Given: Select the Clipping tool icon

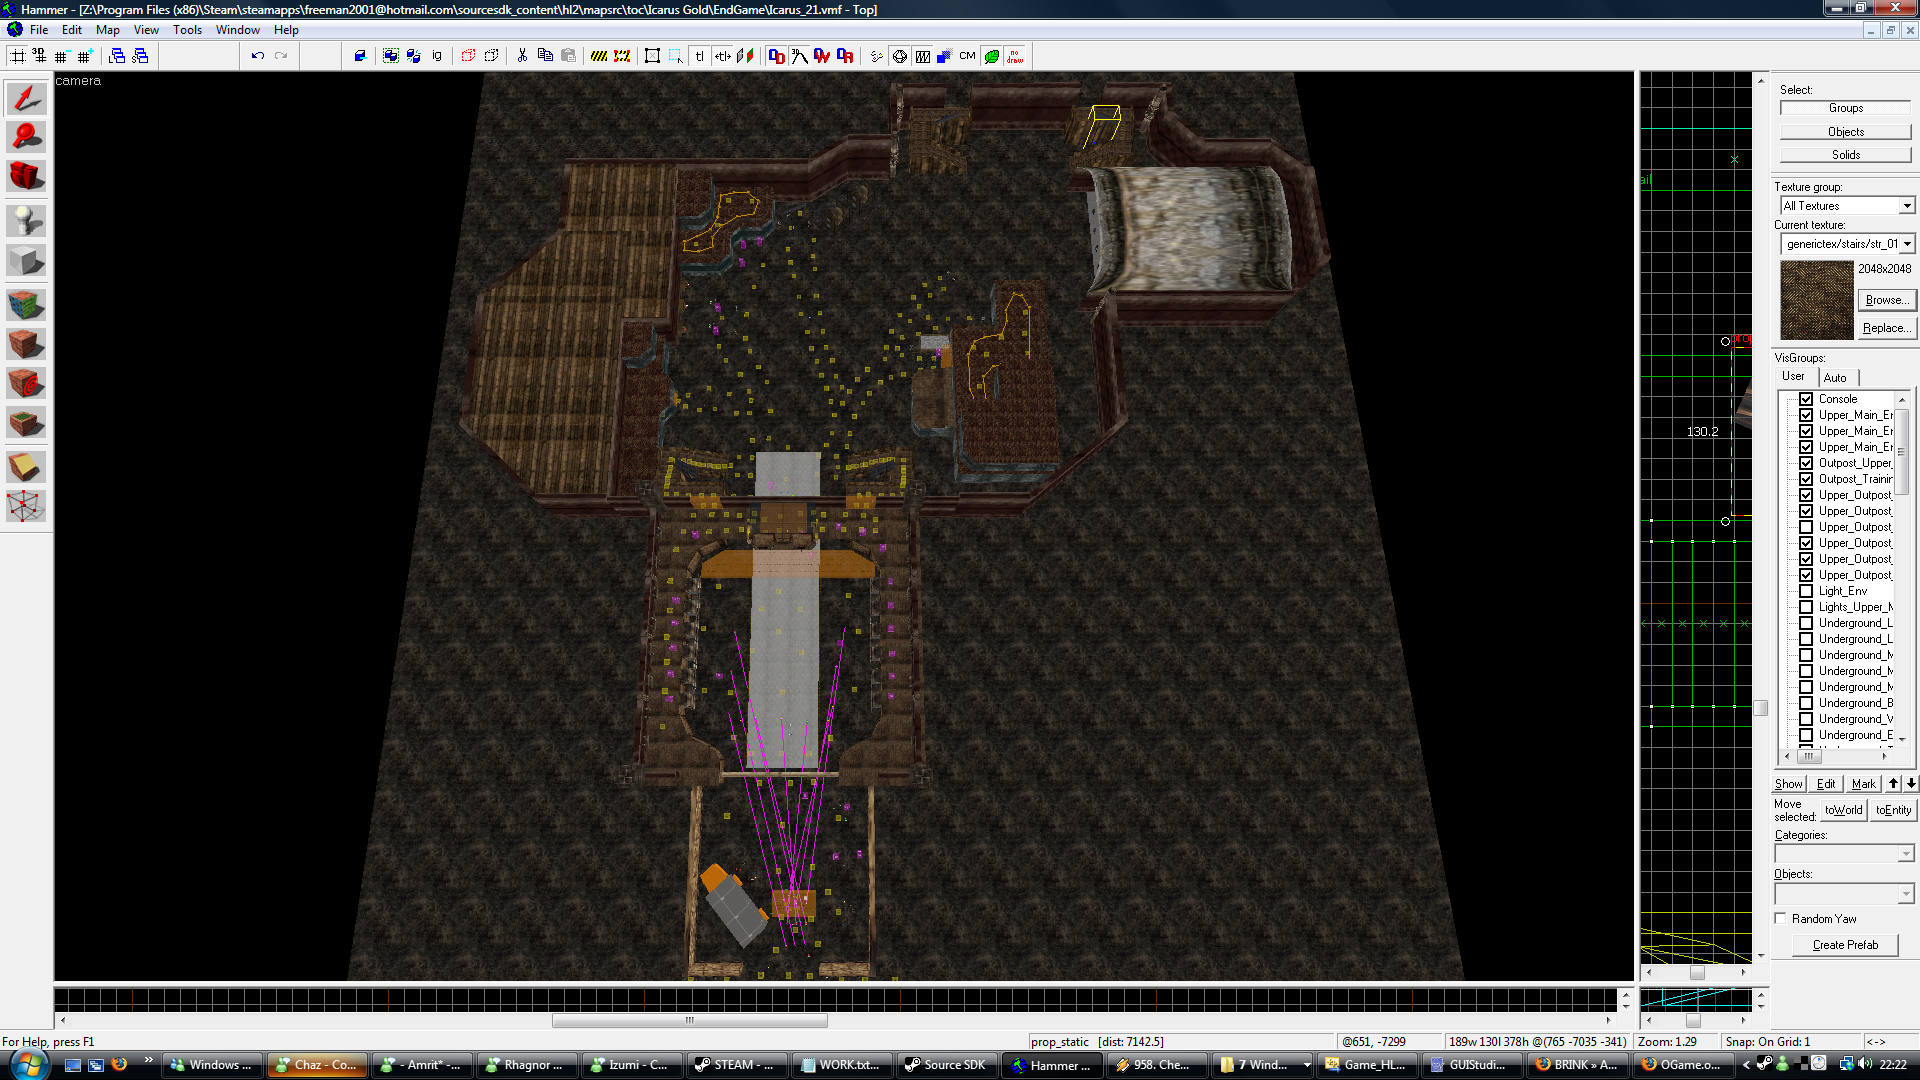Looking at the screenshot, I should [26, 466].
